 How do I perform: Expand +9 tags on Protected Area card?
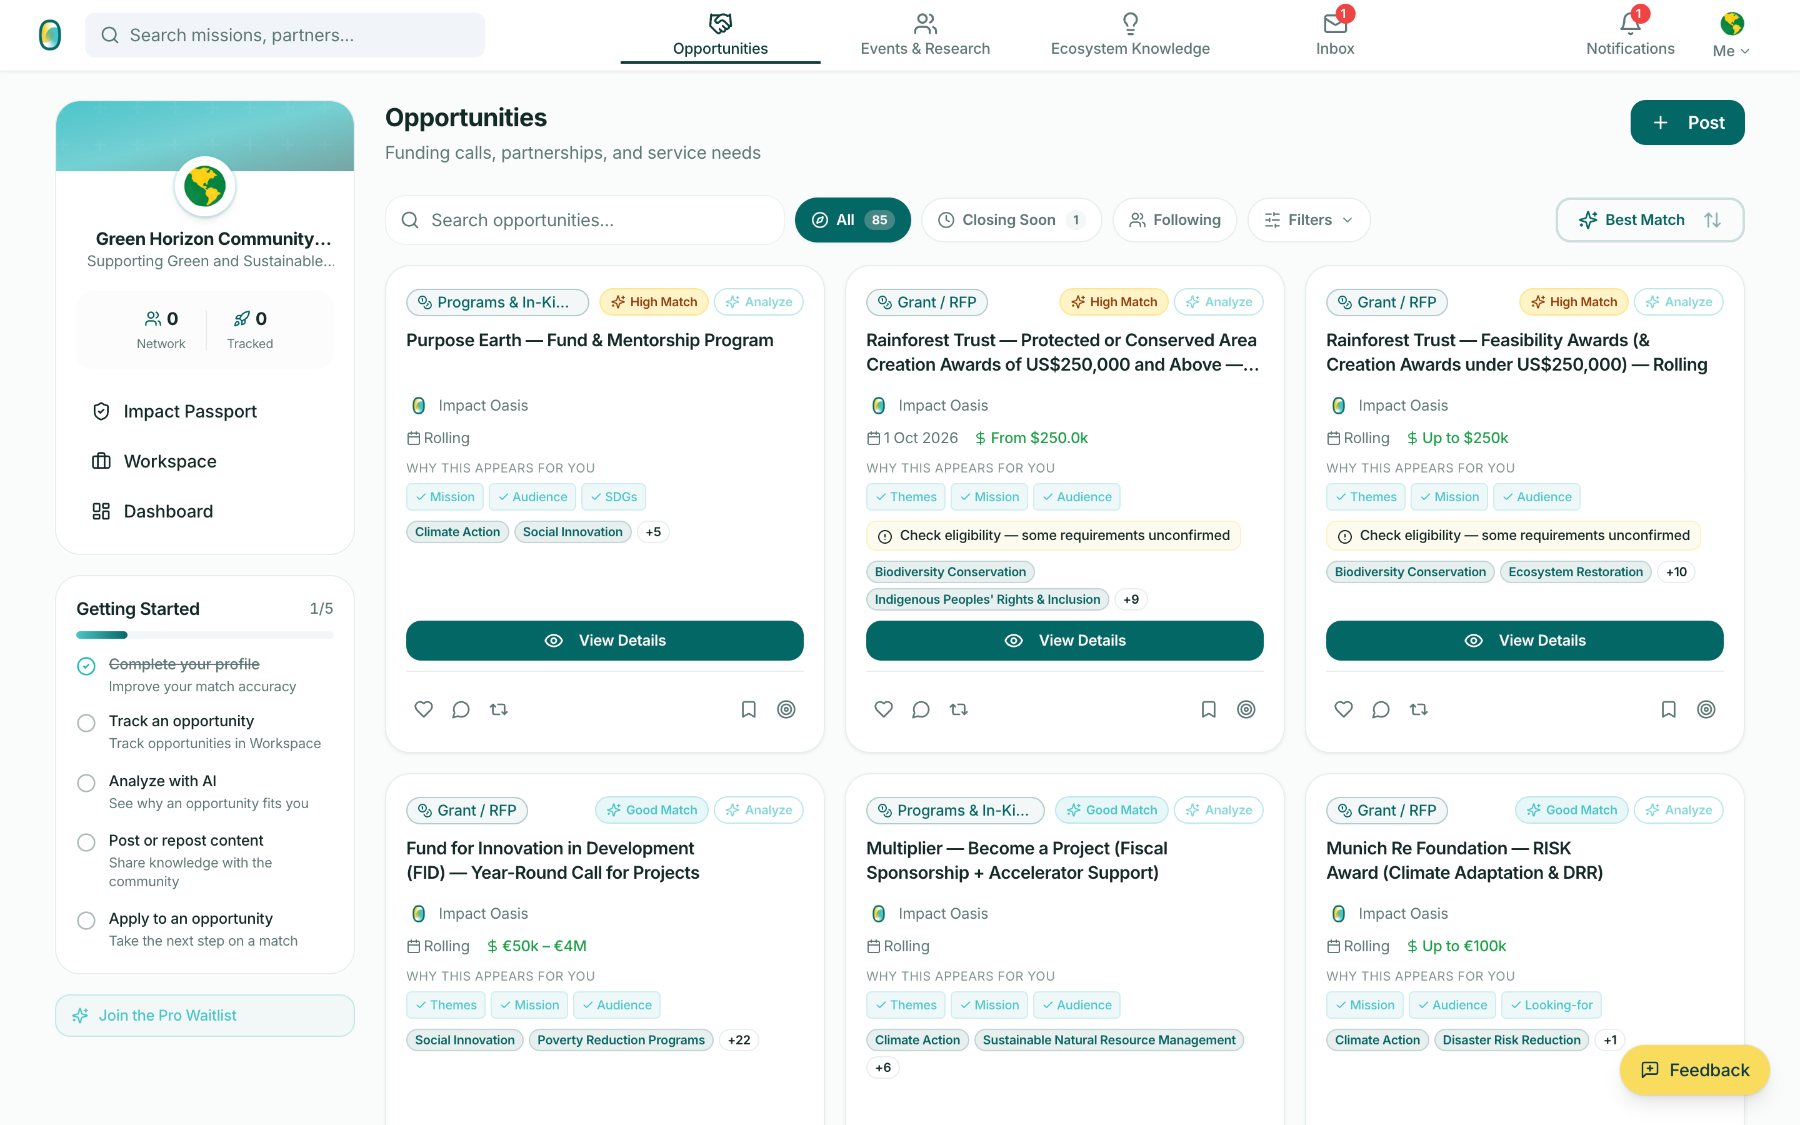(1131, 600)
